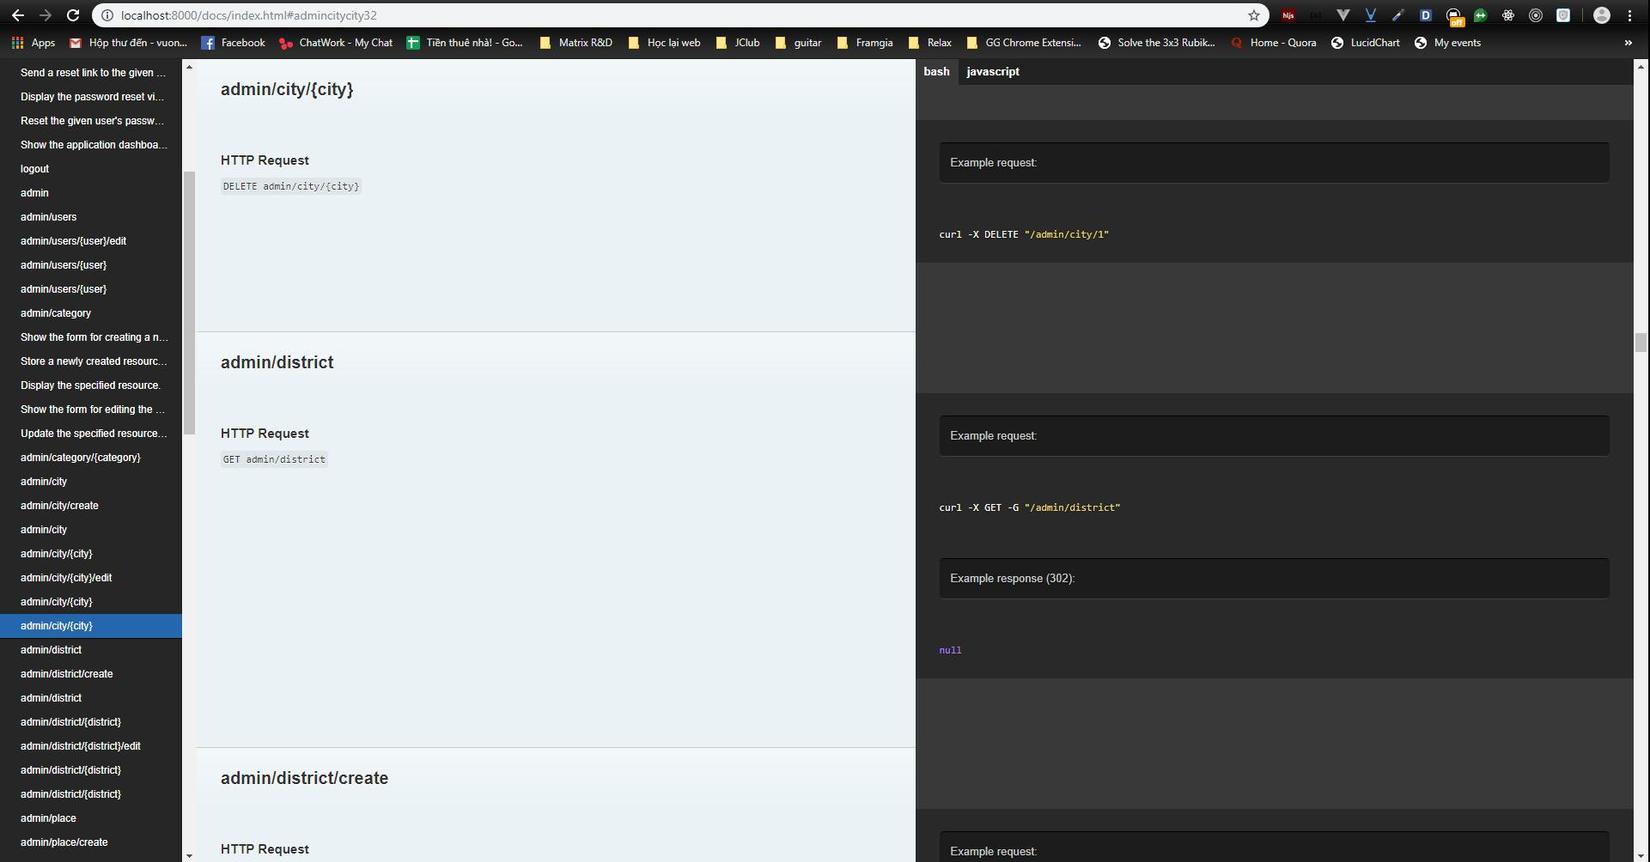This screenshot has width=1650, height=862.
Task: Switch to the bash code tab
Action: point(937,72)
